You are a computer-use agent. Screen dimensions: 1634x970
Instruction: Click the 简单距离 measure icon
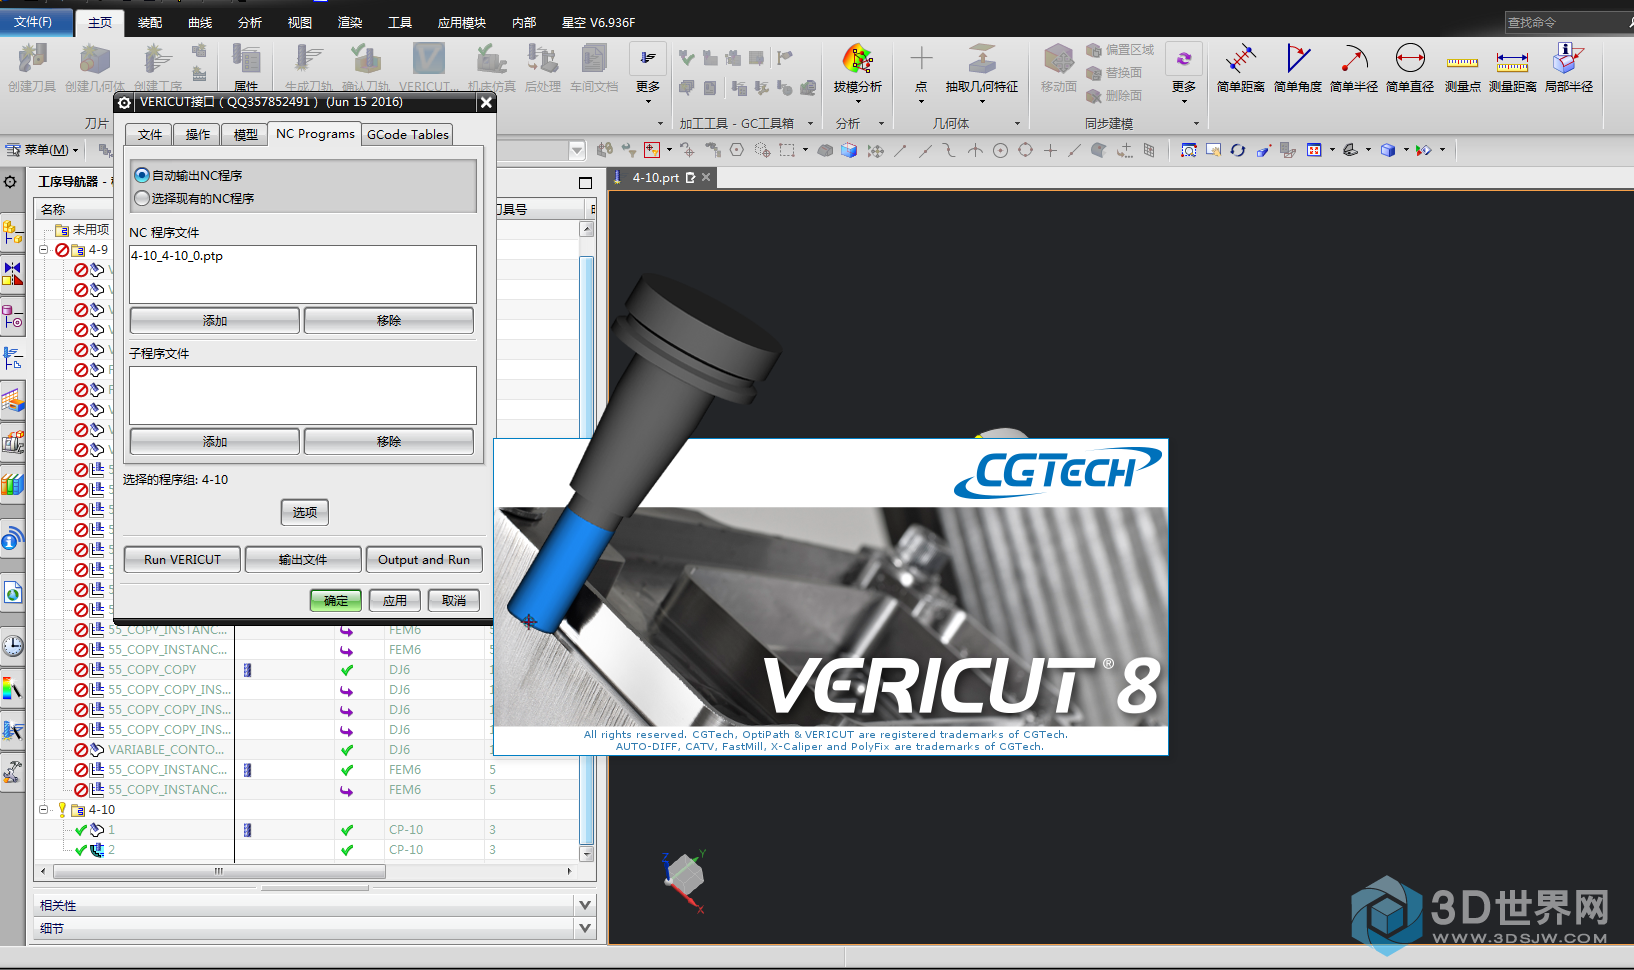pyautogui.click(x=1241, y=67)
